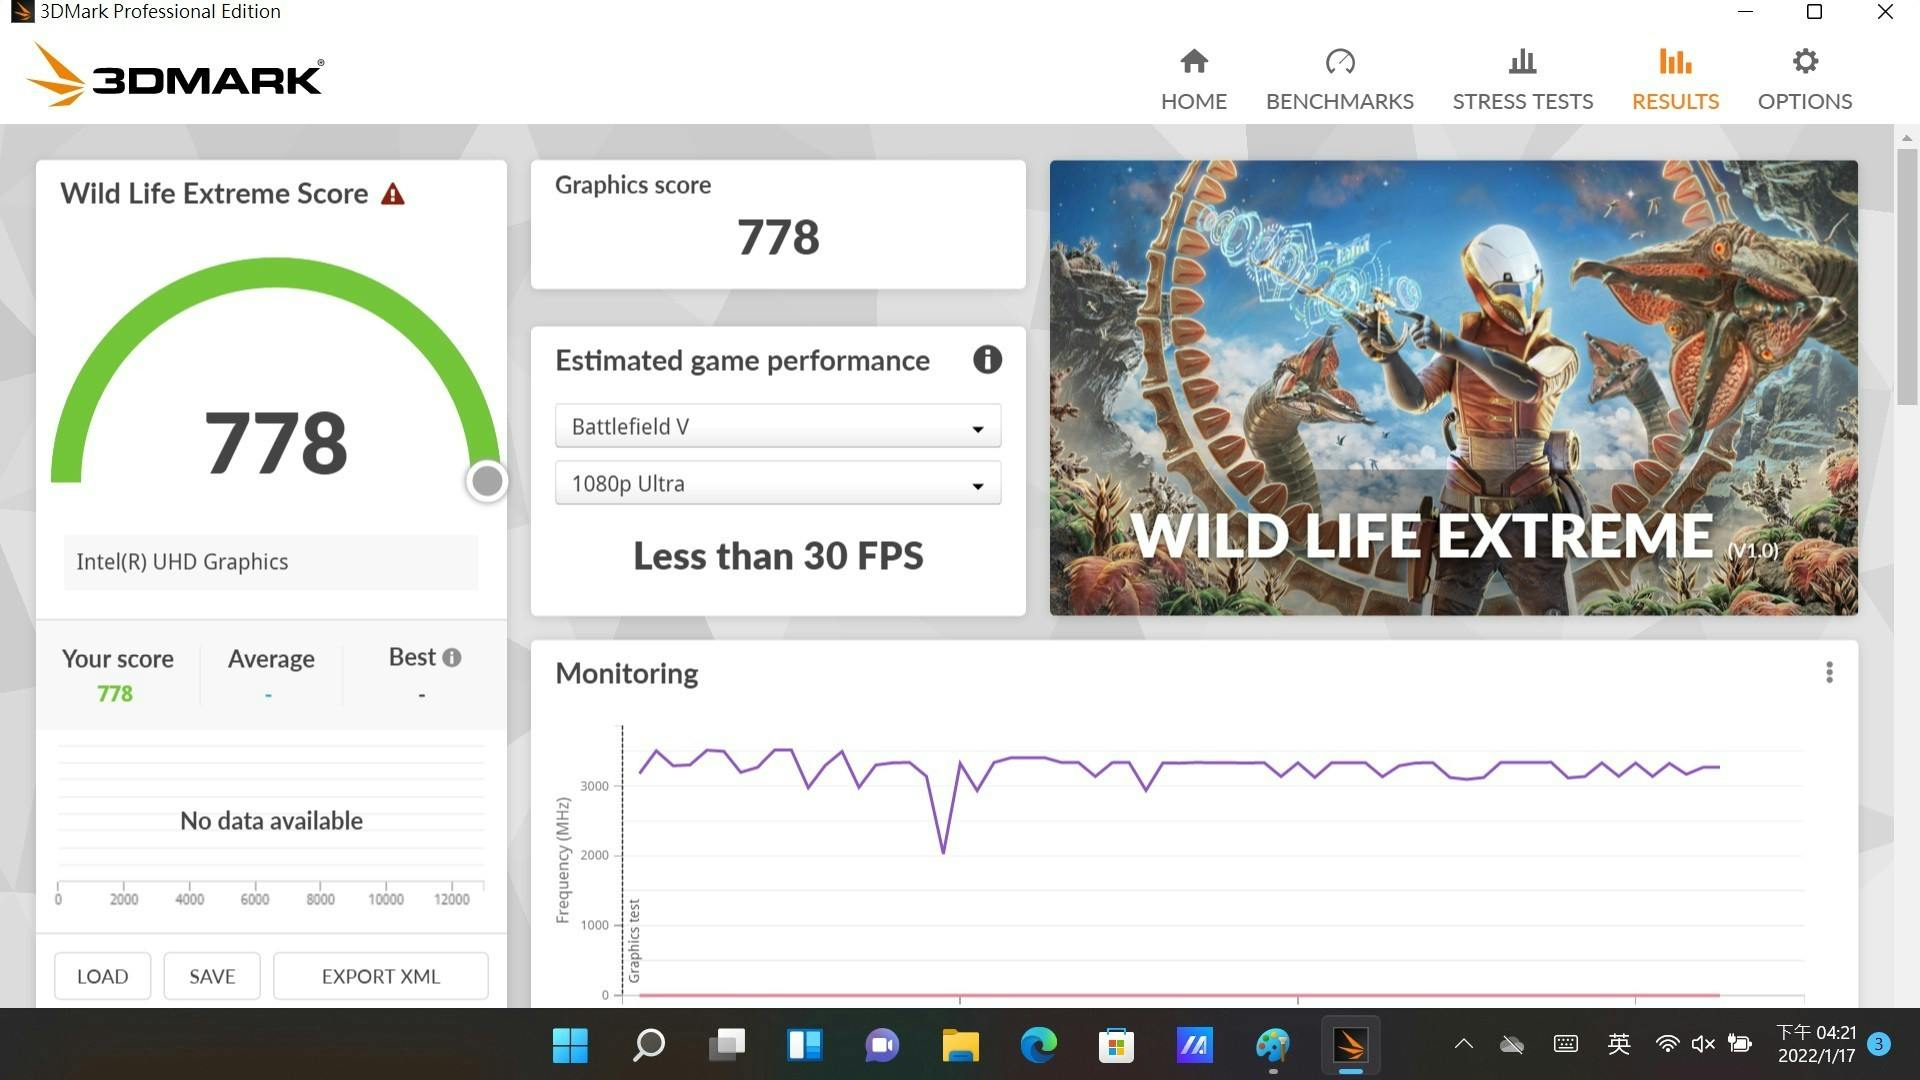The height and width of the screenshot is (1080, 1920).
Task: Open the Chat taskbar icon
Action: [882, 1045]
